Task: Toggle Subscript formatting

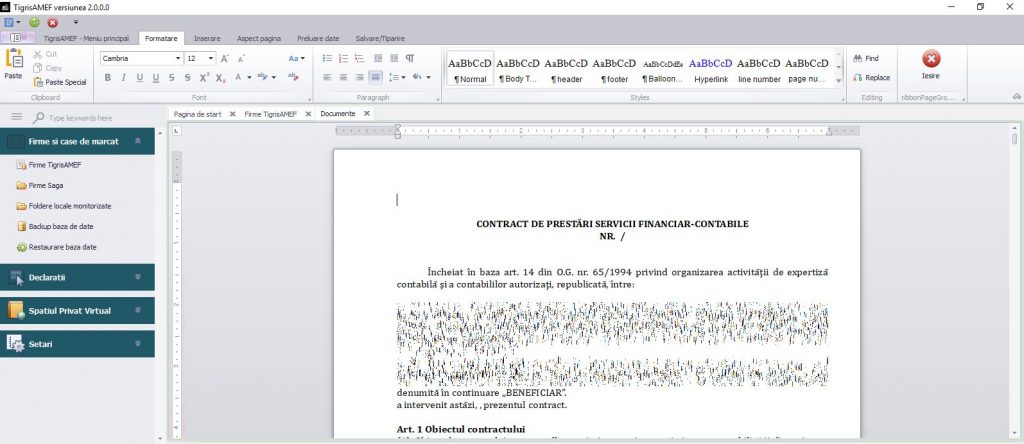Action: (x=221, y=78)
